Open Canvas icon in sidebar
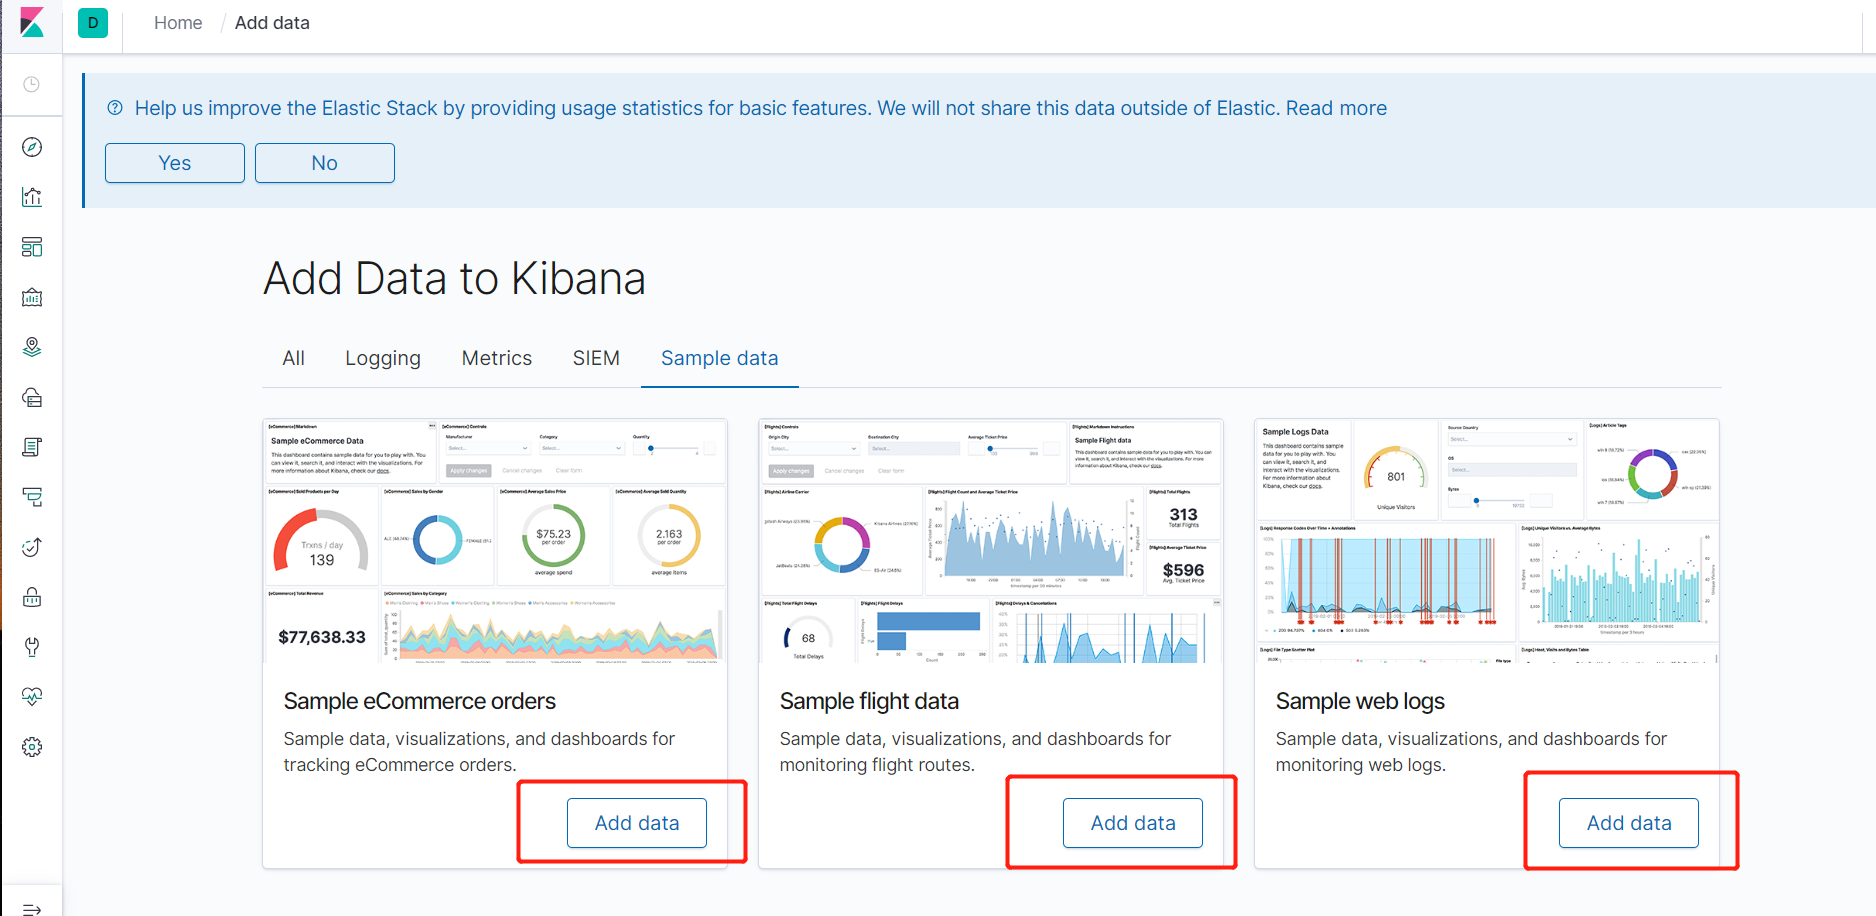 (32, 297)
